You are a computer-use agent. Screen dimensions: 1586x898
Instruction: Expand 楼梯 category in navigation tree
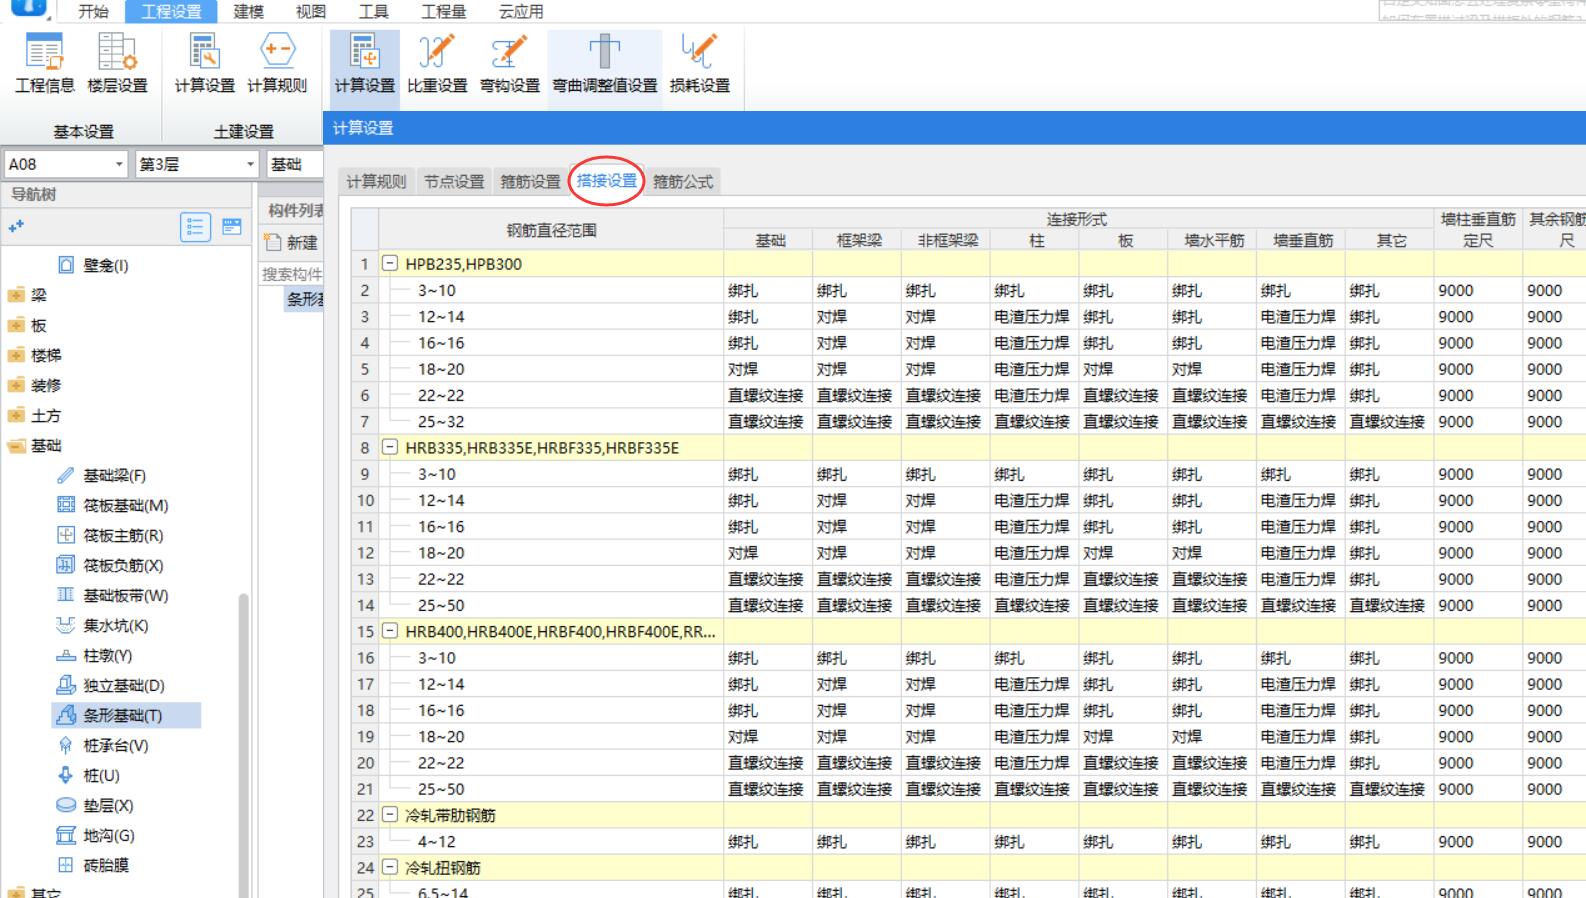(16, 355)
